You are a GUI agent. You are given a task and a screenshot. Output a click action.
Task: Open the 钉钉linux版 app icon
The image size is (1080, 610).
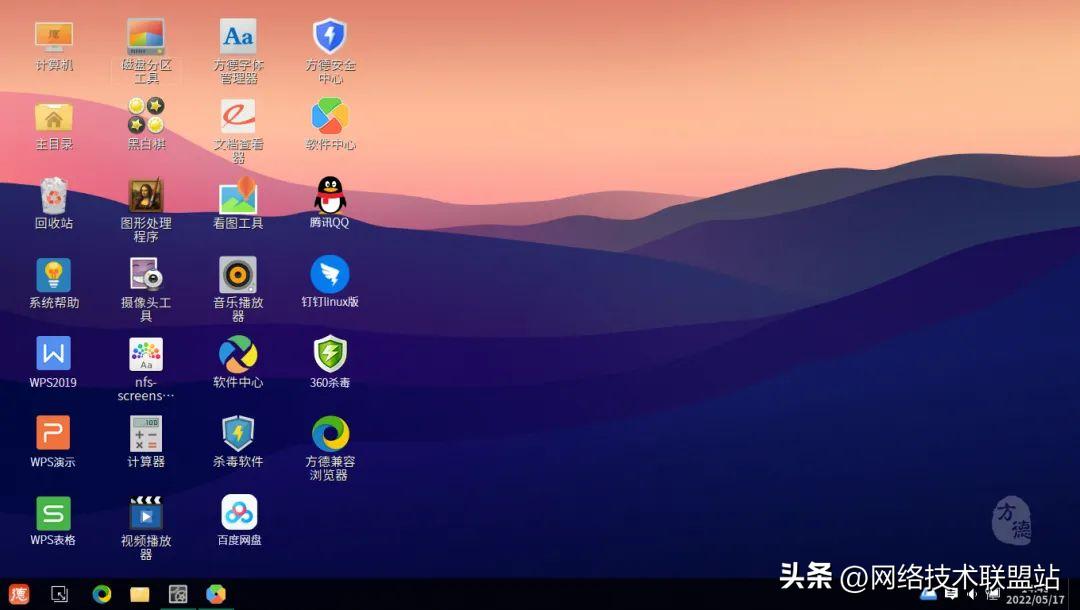[329, 275]
